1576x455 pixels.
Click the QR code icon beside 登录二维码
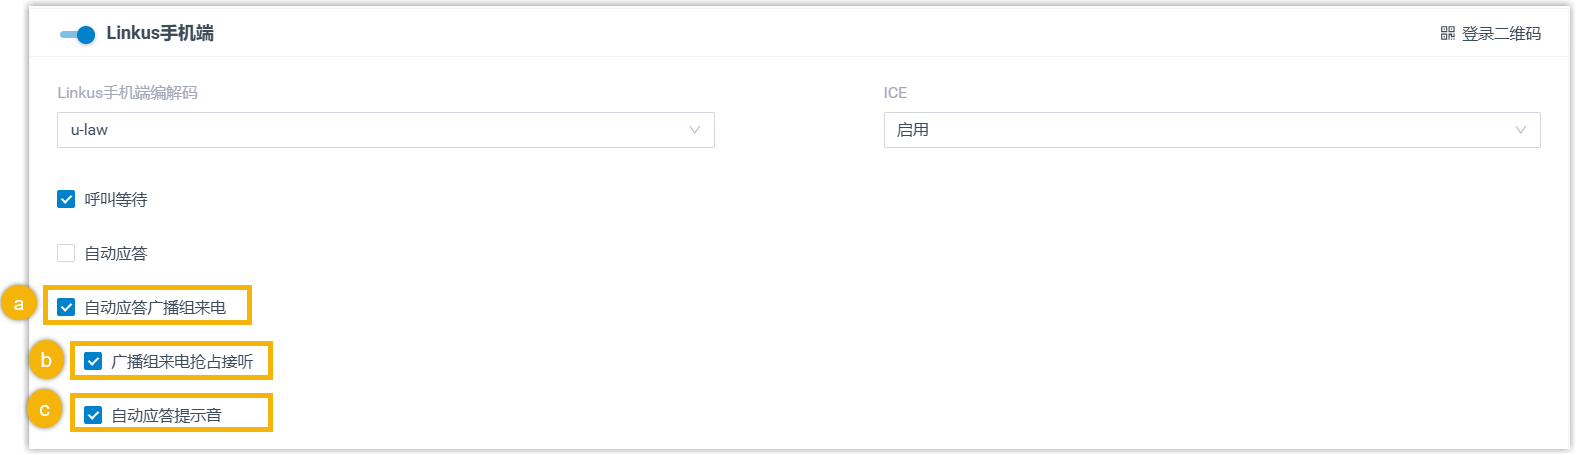click(x=1447, y=33)
